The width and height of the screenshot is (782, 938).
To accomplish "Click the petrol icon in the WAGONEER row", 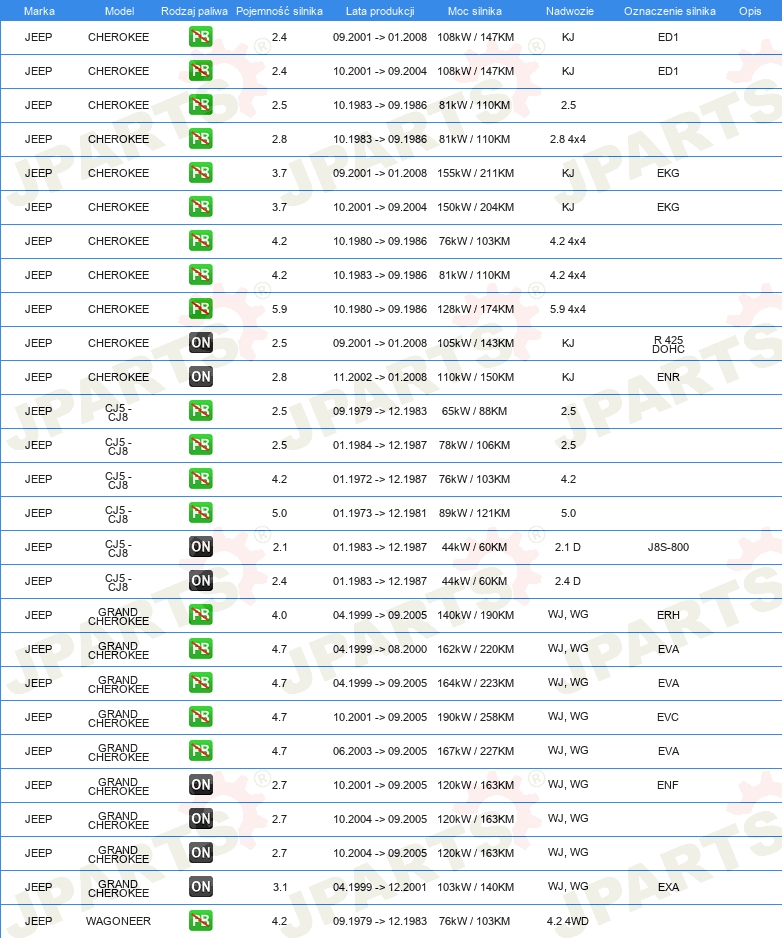I will (200, 921).
